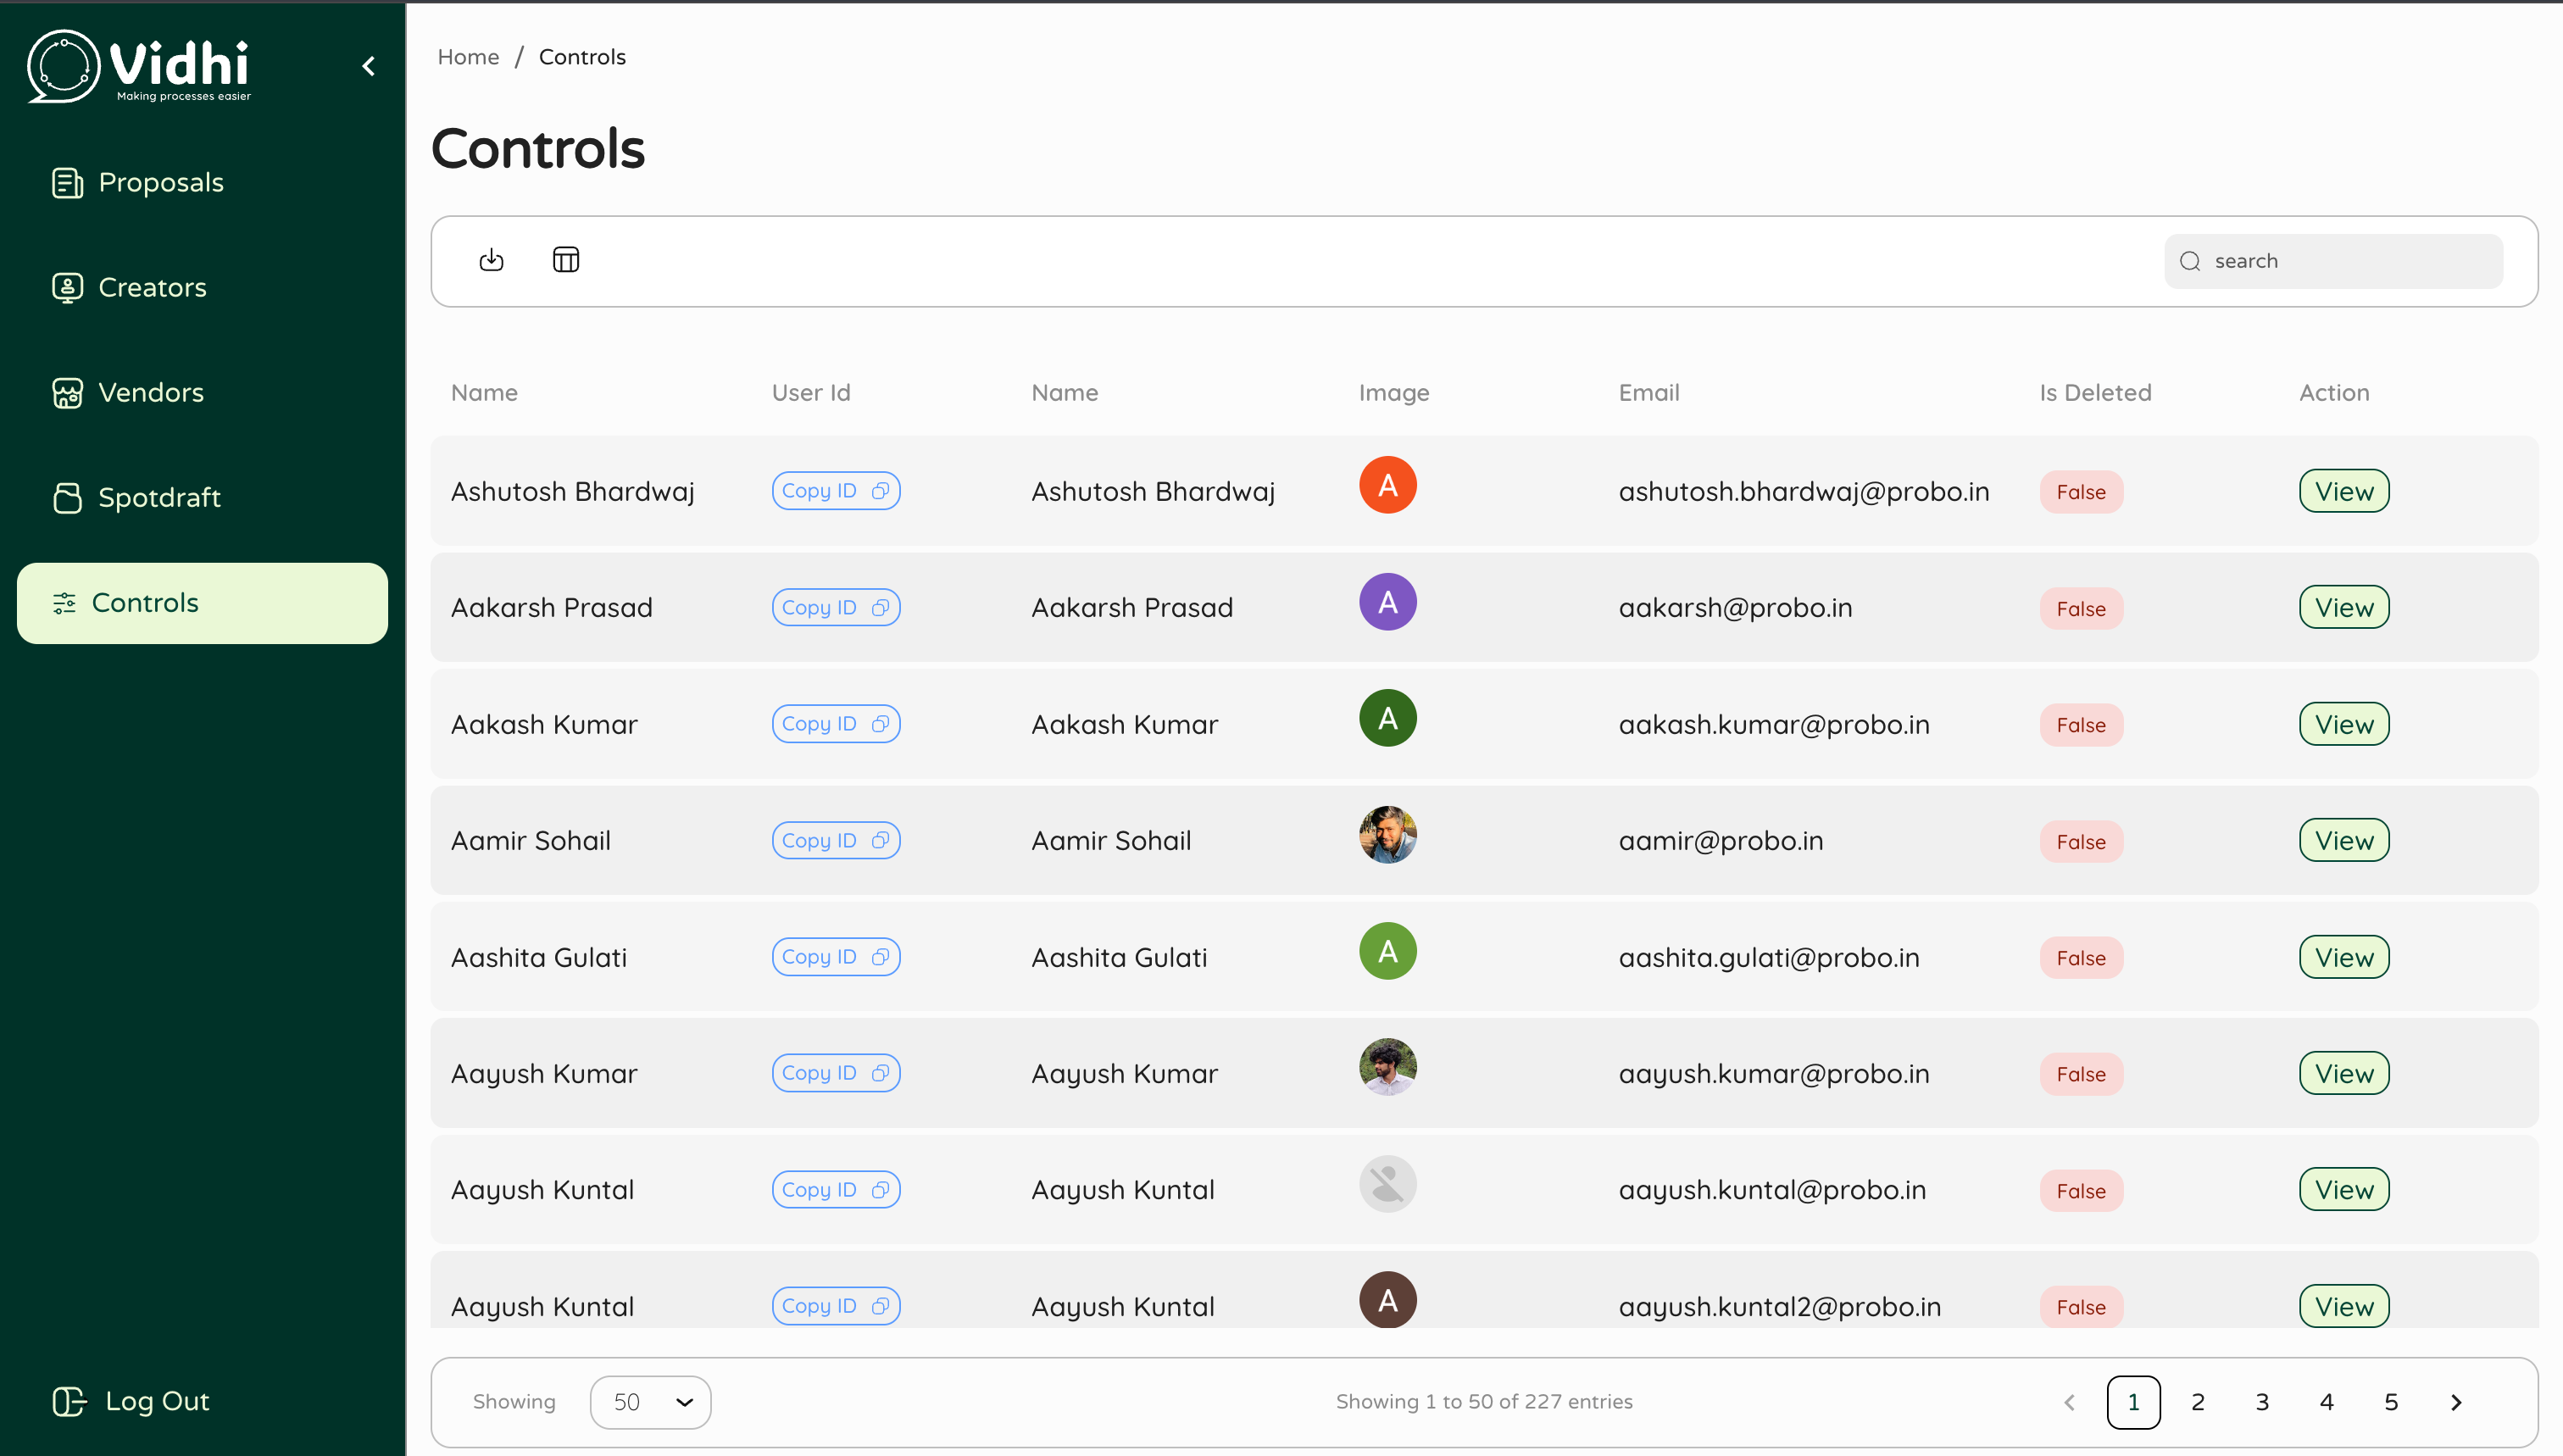Click the Home breadcrumb link
Viewport: 2563px width, 1456px height.
click(x=468, y=57)
